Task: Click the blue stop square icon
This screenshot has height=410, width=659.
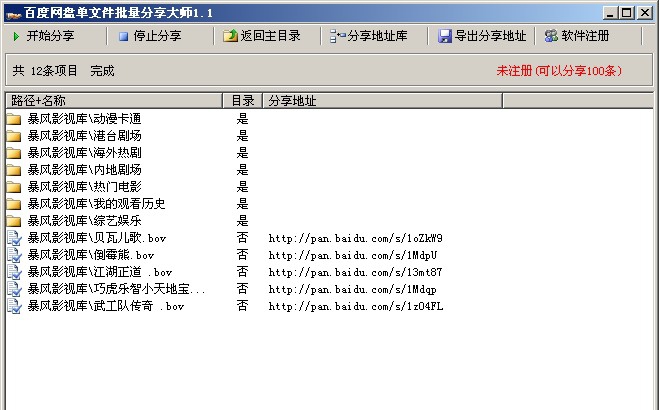Action: tap(123, 37)
